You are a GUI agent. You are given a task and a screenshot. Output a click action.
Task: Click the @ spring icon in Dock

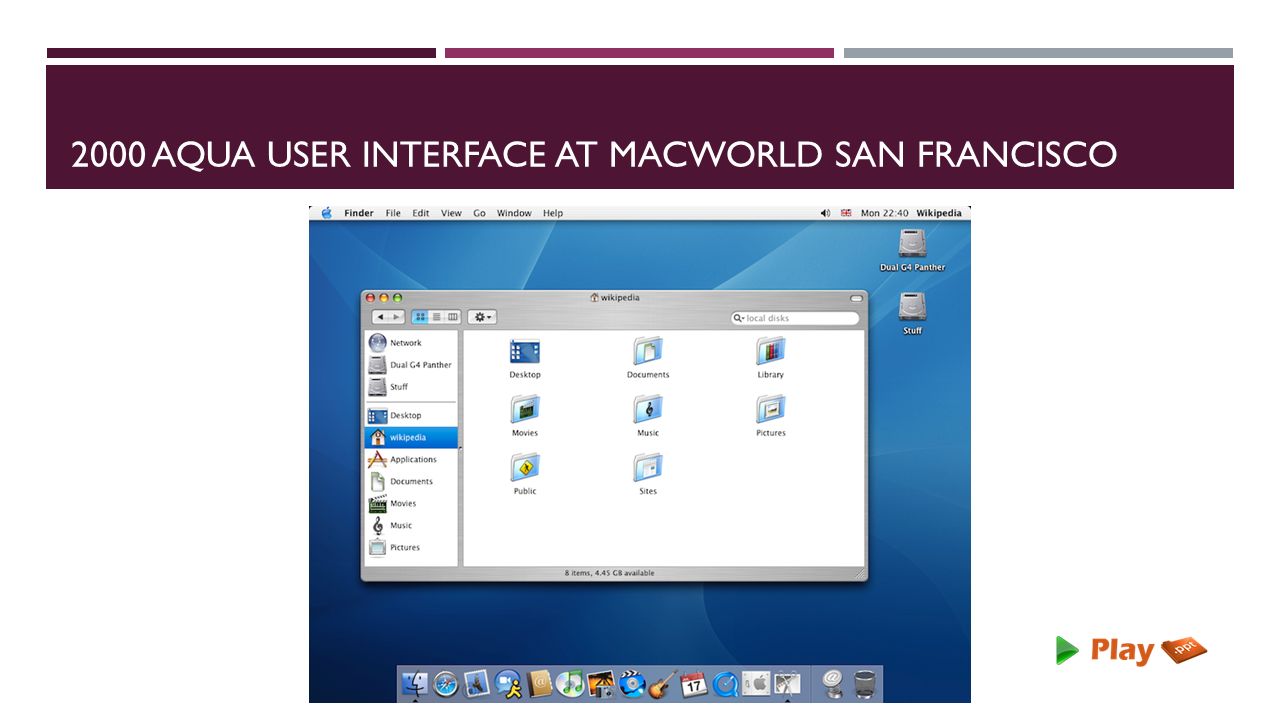833,684
